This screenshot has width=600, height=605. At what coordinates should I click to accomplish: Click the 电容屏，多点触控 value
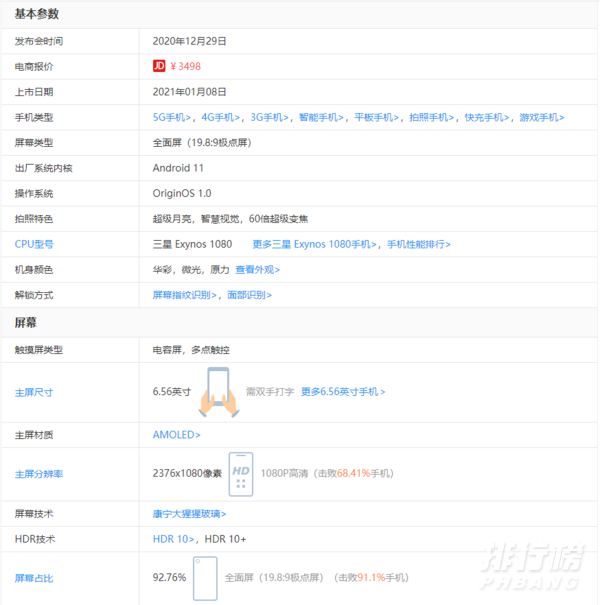pos(191,350)
